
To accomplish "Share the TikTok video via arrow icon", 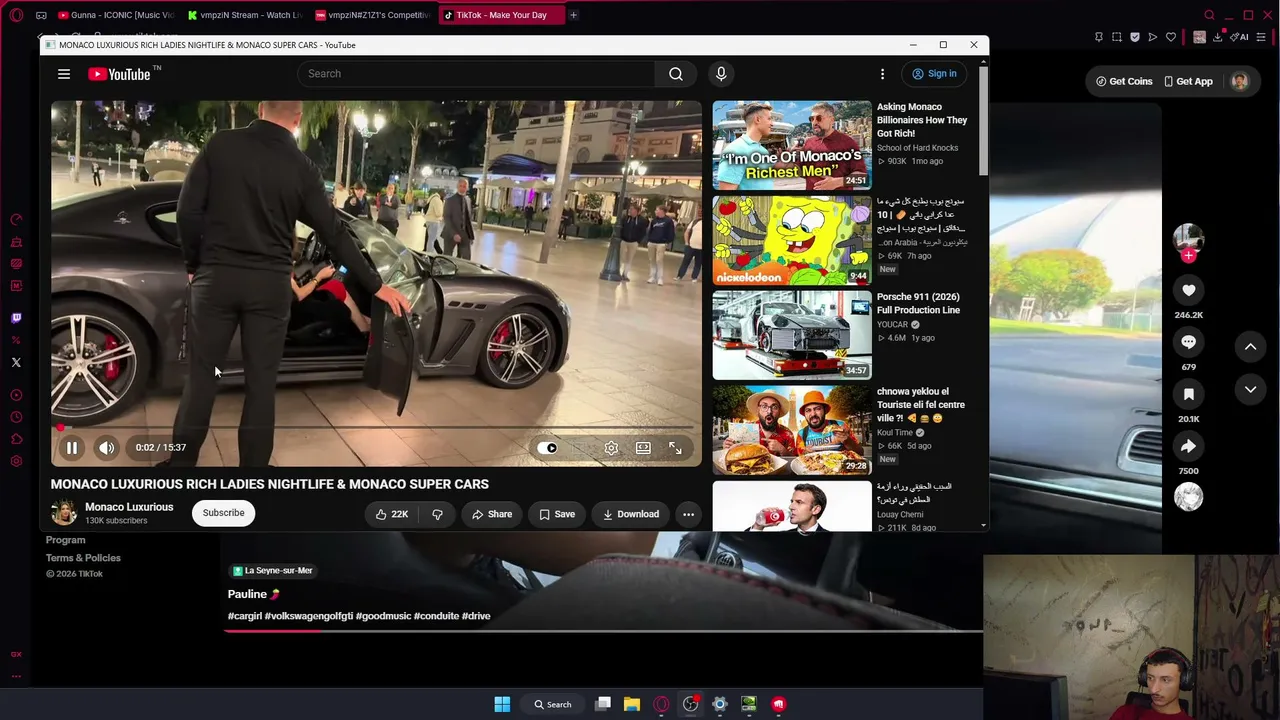I will click(x=1188, y=446).
